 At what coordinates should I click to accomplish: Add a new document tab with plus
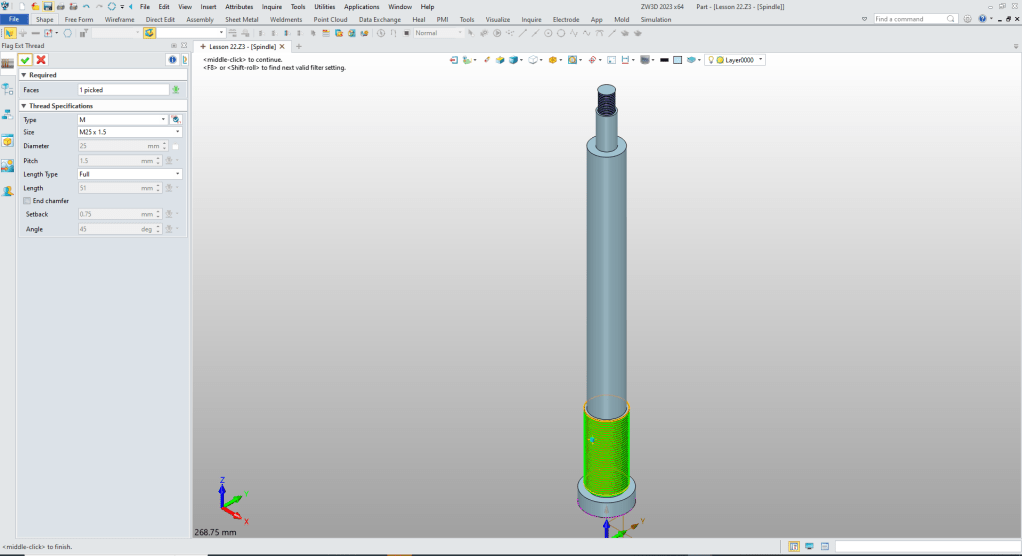(x=298, y=46)
